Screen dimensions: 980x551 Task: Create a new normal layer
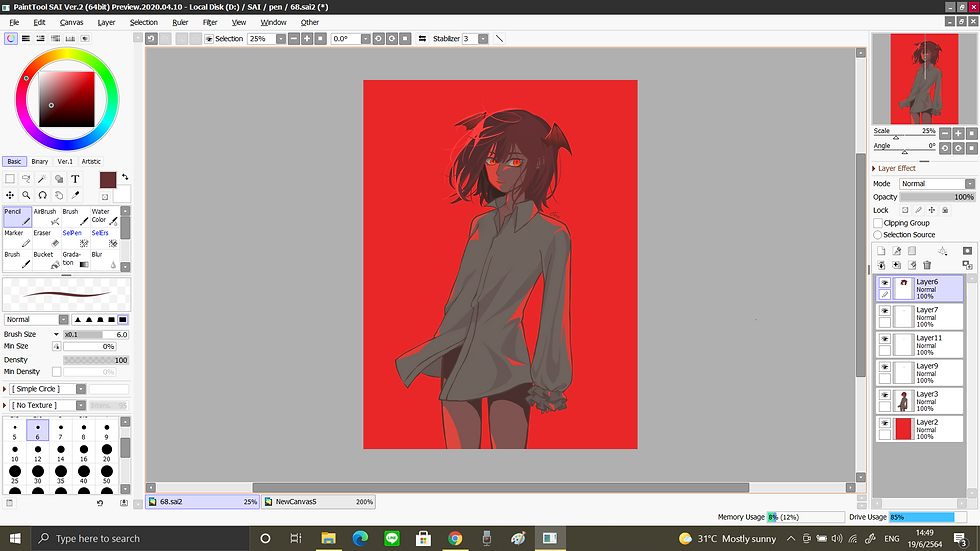(x=881, y=251)
